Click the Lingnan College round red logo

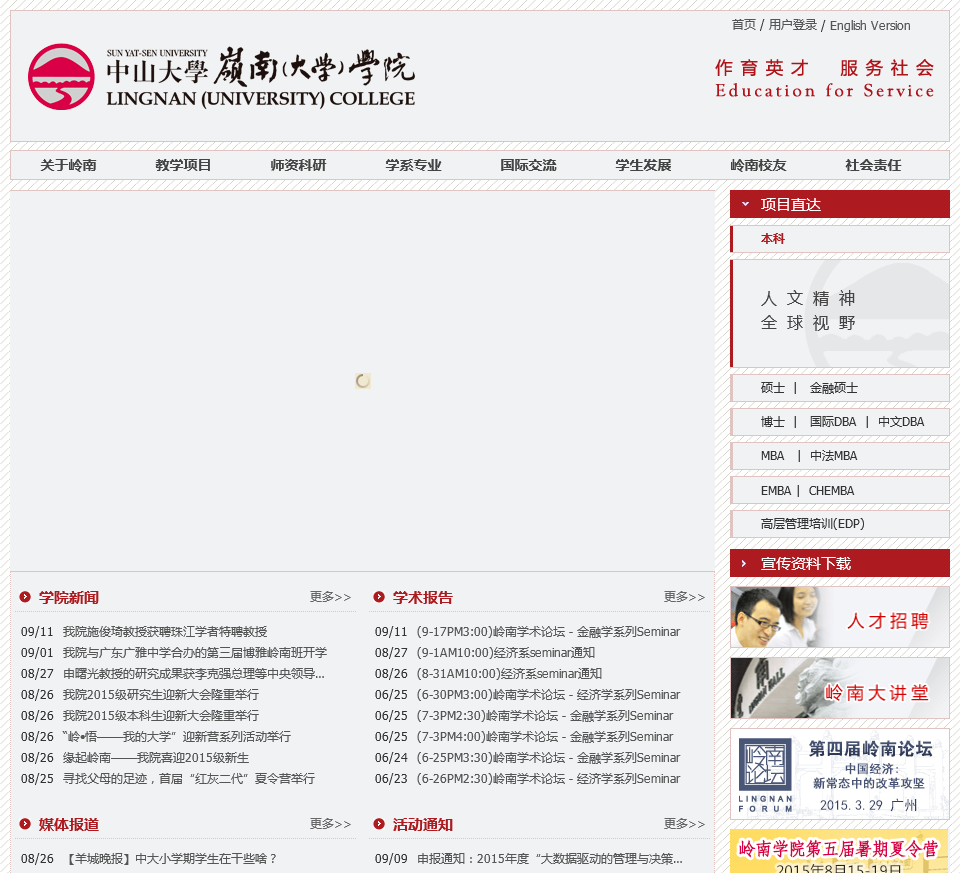click(61, 77)
